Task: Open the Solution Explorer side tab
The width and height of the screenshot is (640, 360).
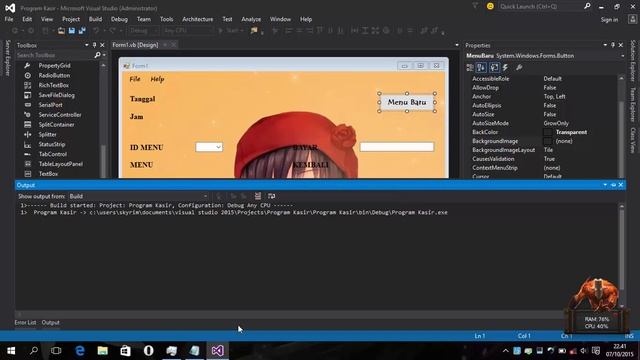Action: 633,61
